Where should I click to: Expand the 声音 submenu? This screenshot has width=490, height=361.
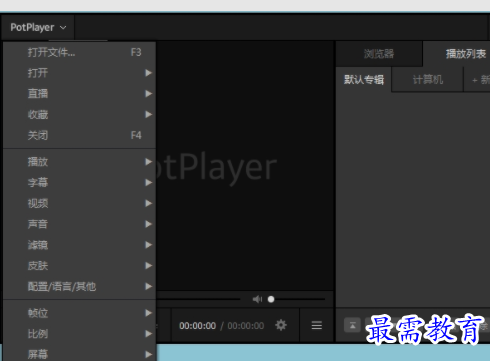tap(79, 224)
